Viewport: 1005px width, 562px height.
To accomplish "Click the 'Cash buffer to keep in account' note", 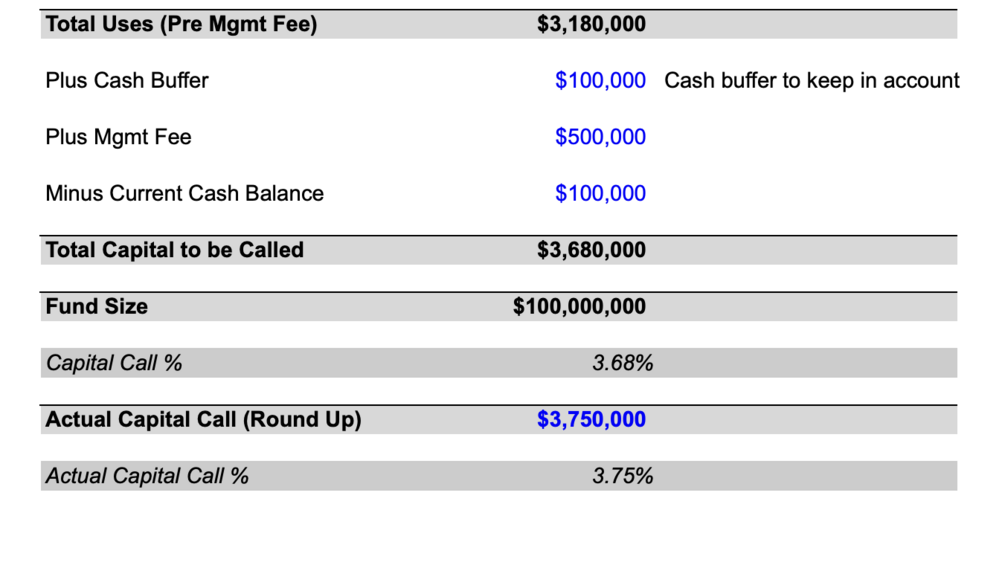I will click(811, 81).
